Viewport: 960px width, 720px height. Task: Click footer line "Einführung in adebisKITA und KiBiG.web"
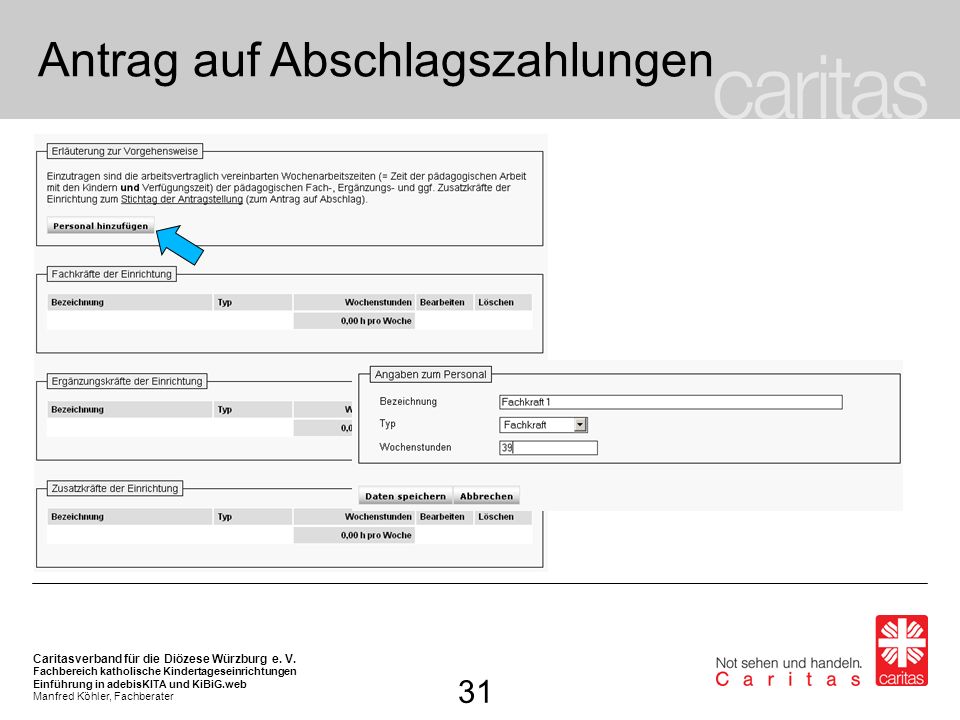[140, 684]
